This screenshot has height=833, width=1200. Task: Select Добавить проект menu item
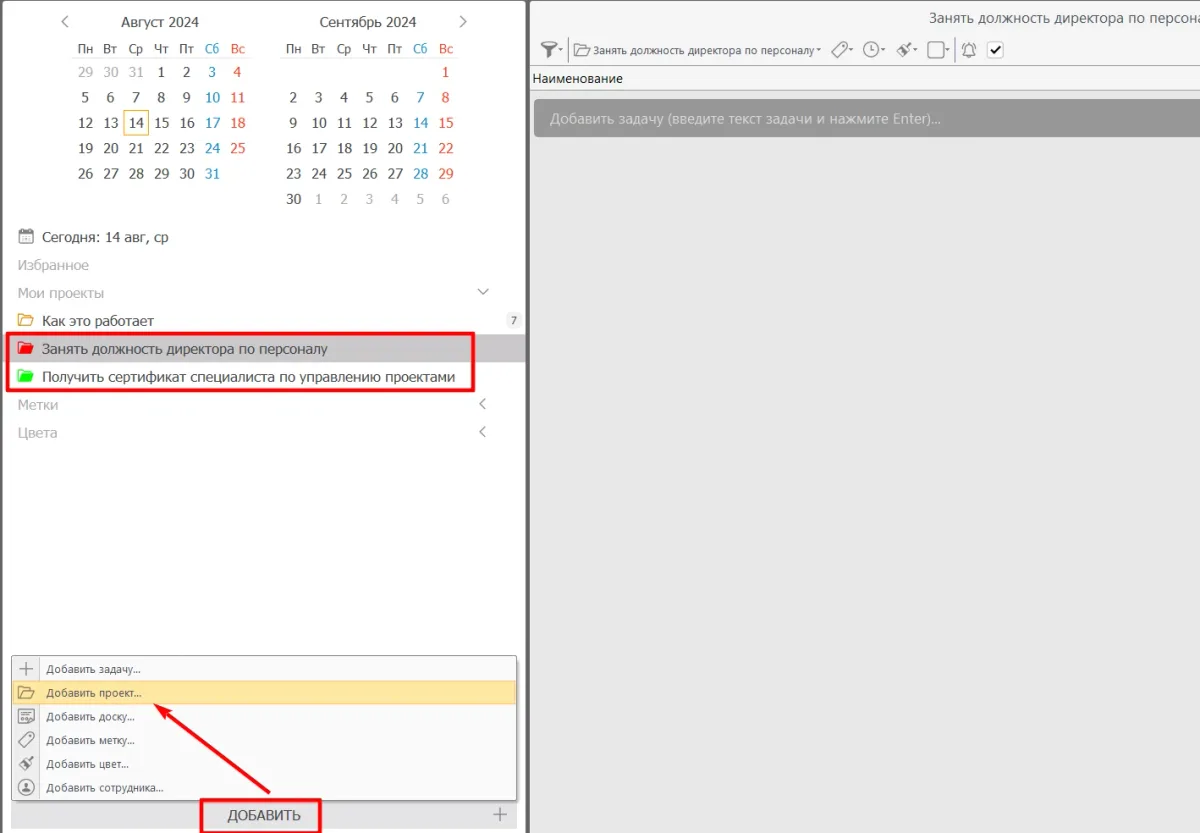[x=94, y=692]
